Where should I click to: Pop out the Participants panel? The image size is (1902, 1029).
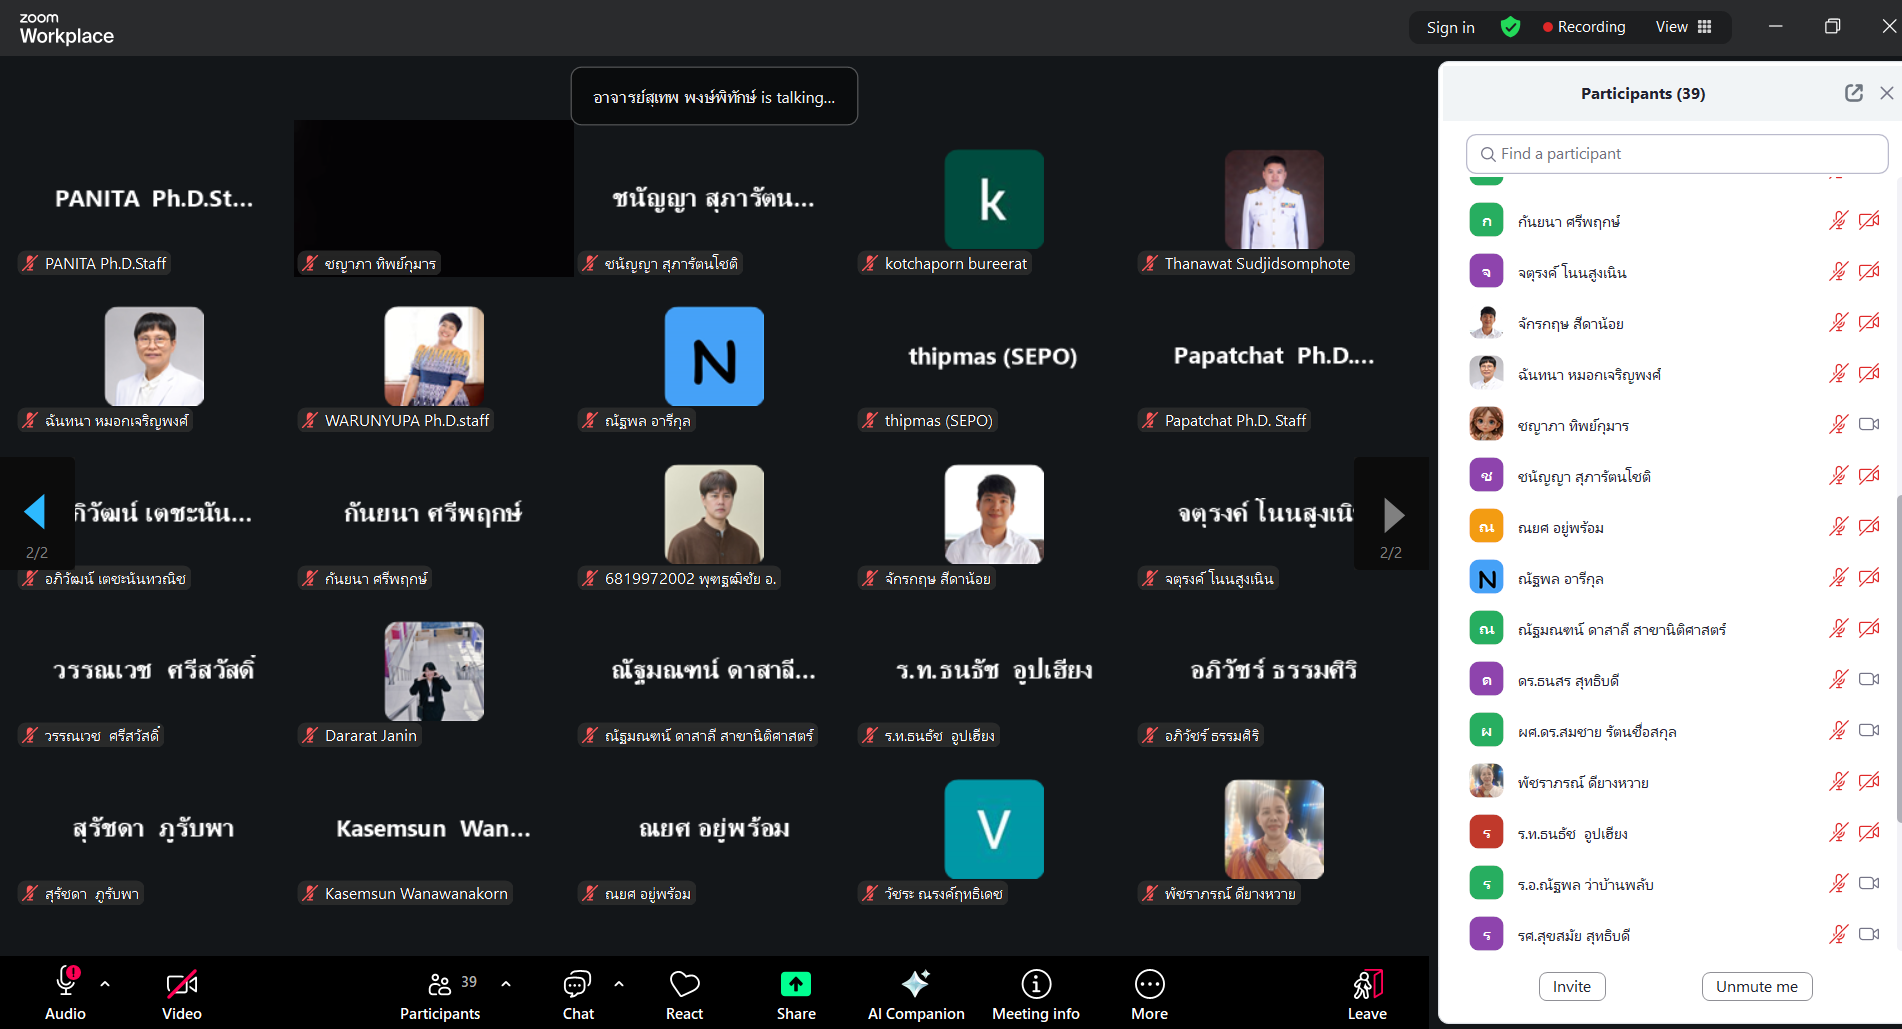pyautogui.click(x=1853, y=93)
